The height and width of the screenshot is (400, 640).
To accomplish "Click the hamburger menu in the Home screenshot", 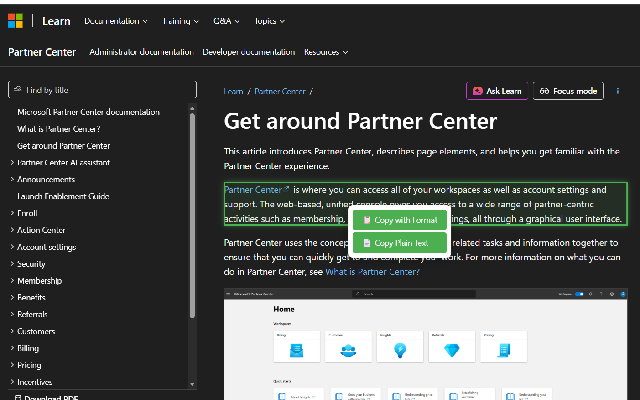I will pos(228,293).
